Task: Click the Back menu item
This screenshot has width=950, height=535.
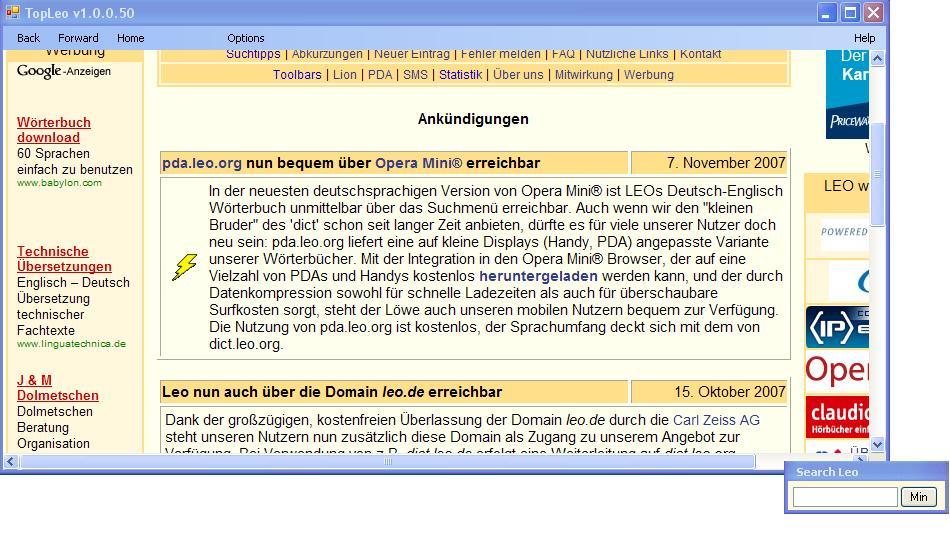Action: click(x=28, y=38)
